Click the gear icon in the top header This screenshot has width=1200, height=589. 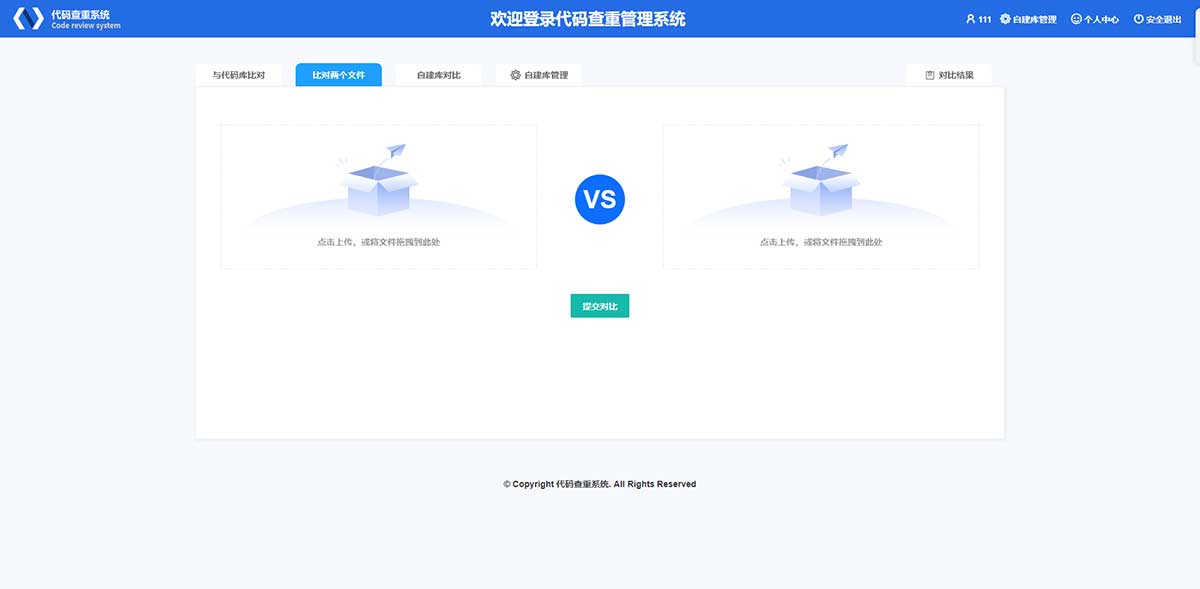1005,19
